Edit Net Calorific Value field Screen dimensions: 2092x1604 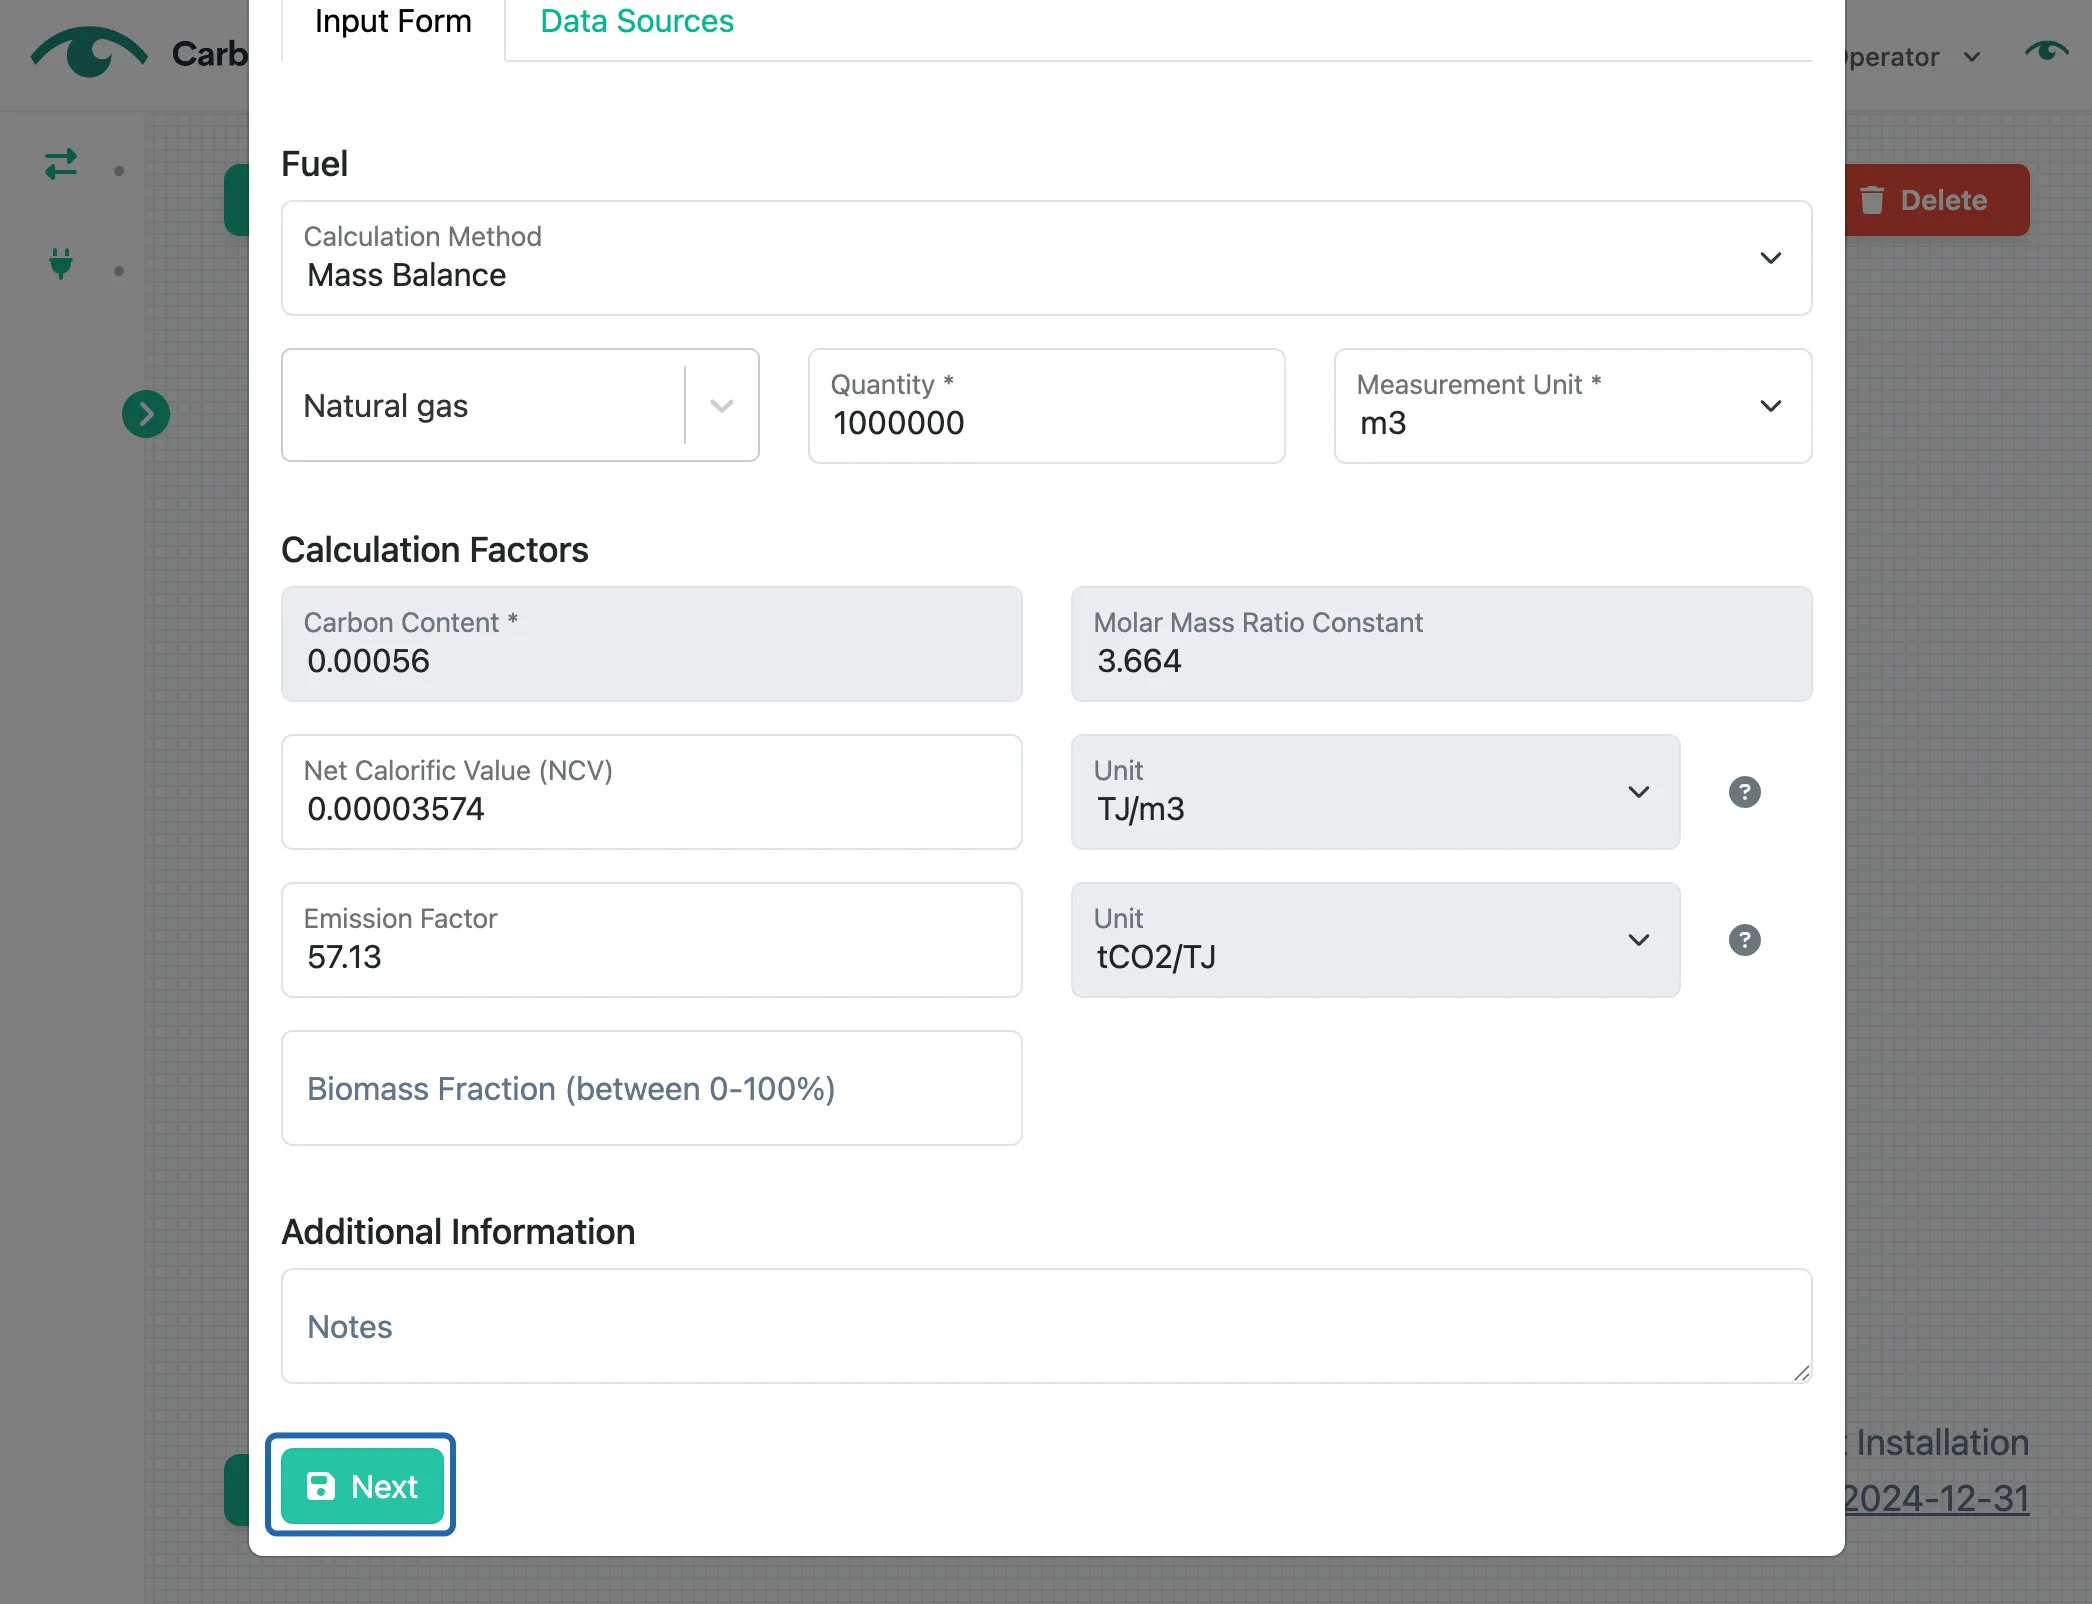(651, 792)
